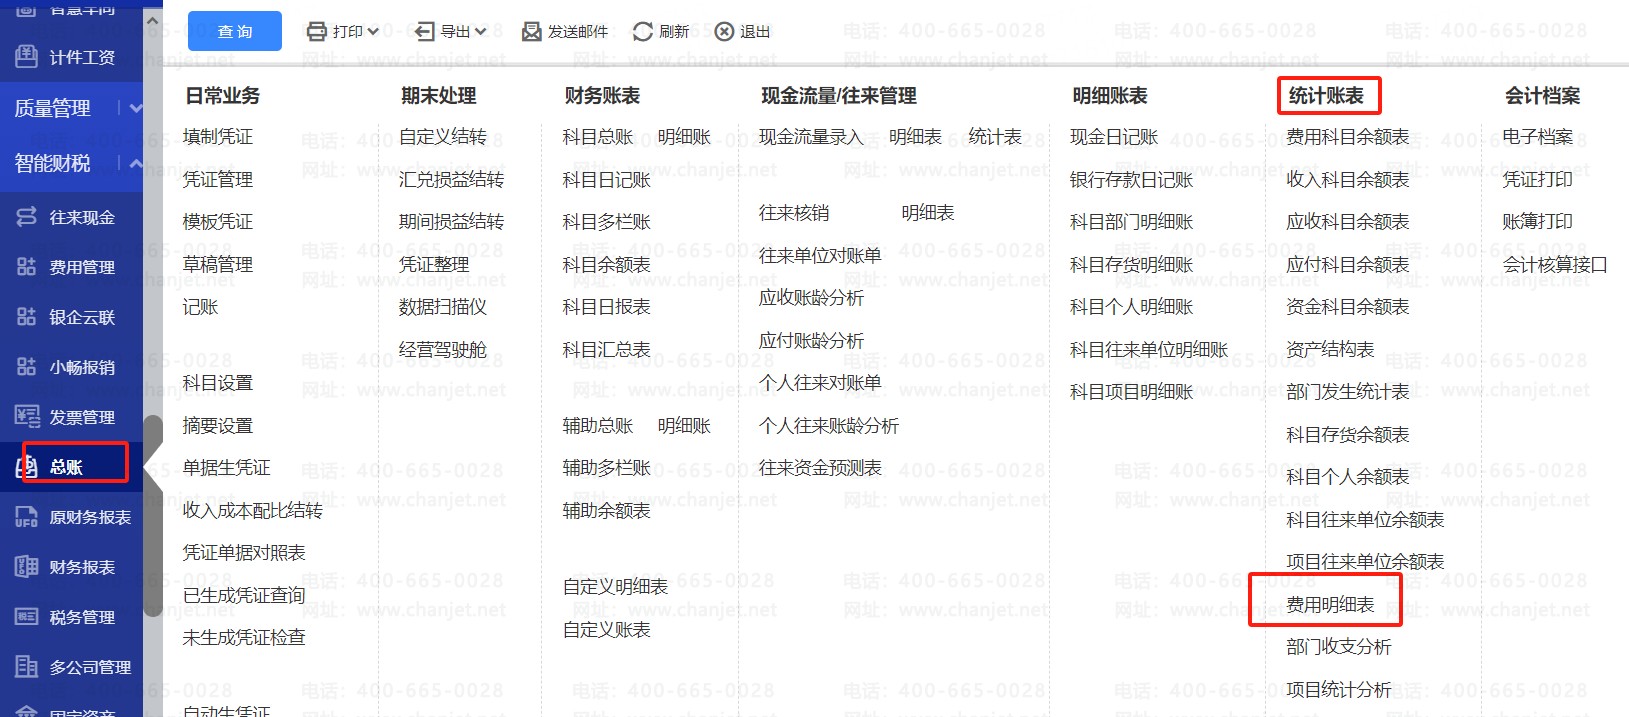
Task: Open 部门收支分析
Action: coord(1339,647)
